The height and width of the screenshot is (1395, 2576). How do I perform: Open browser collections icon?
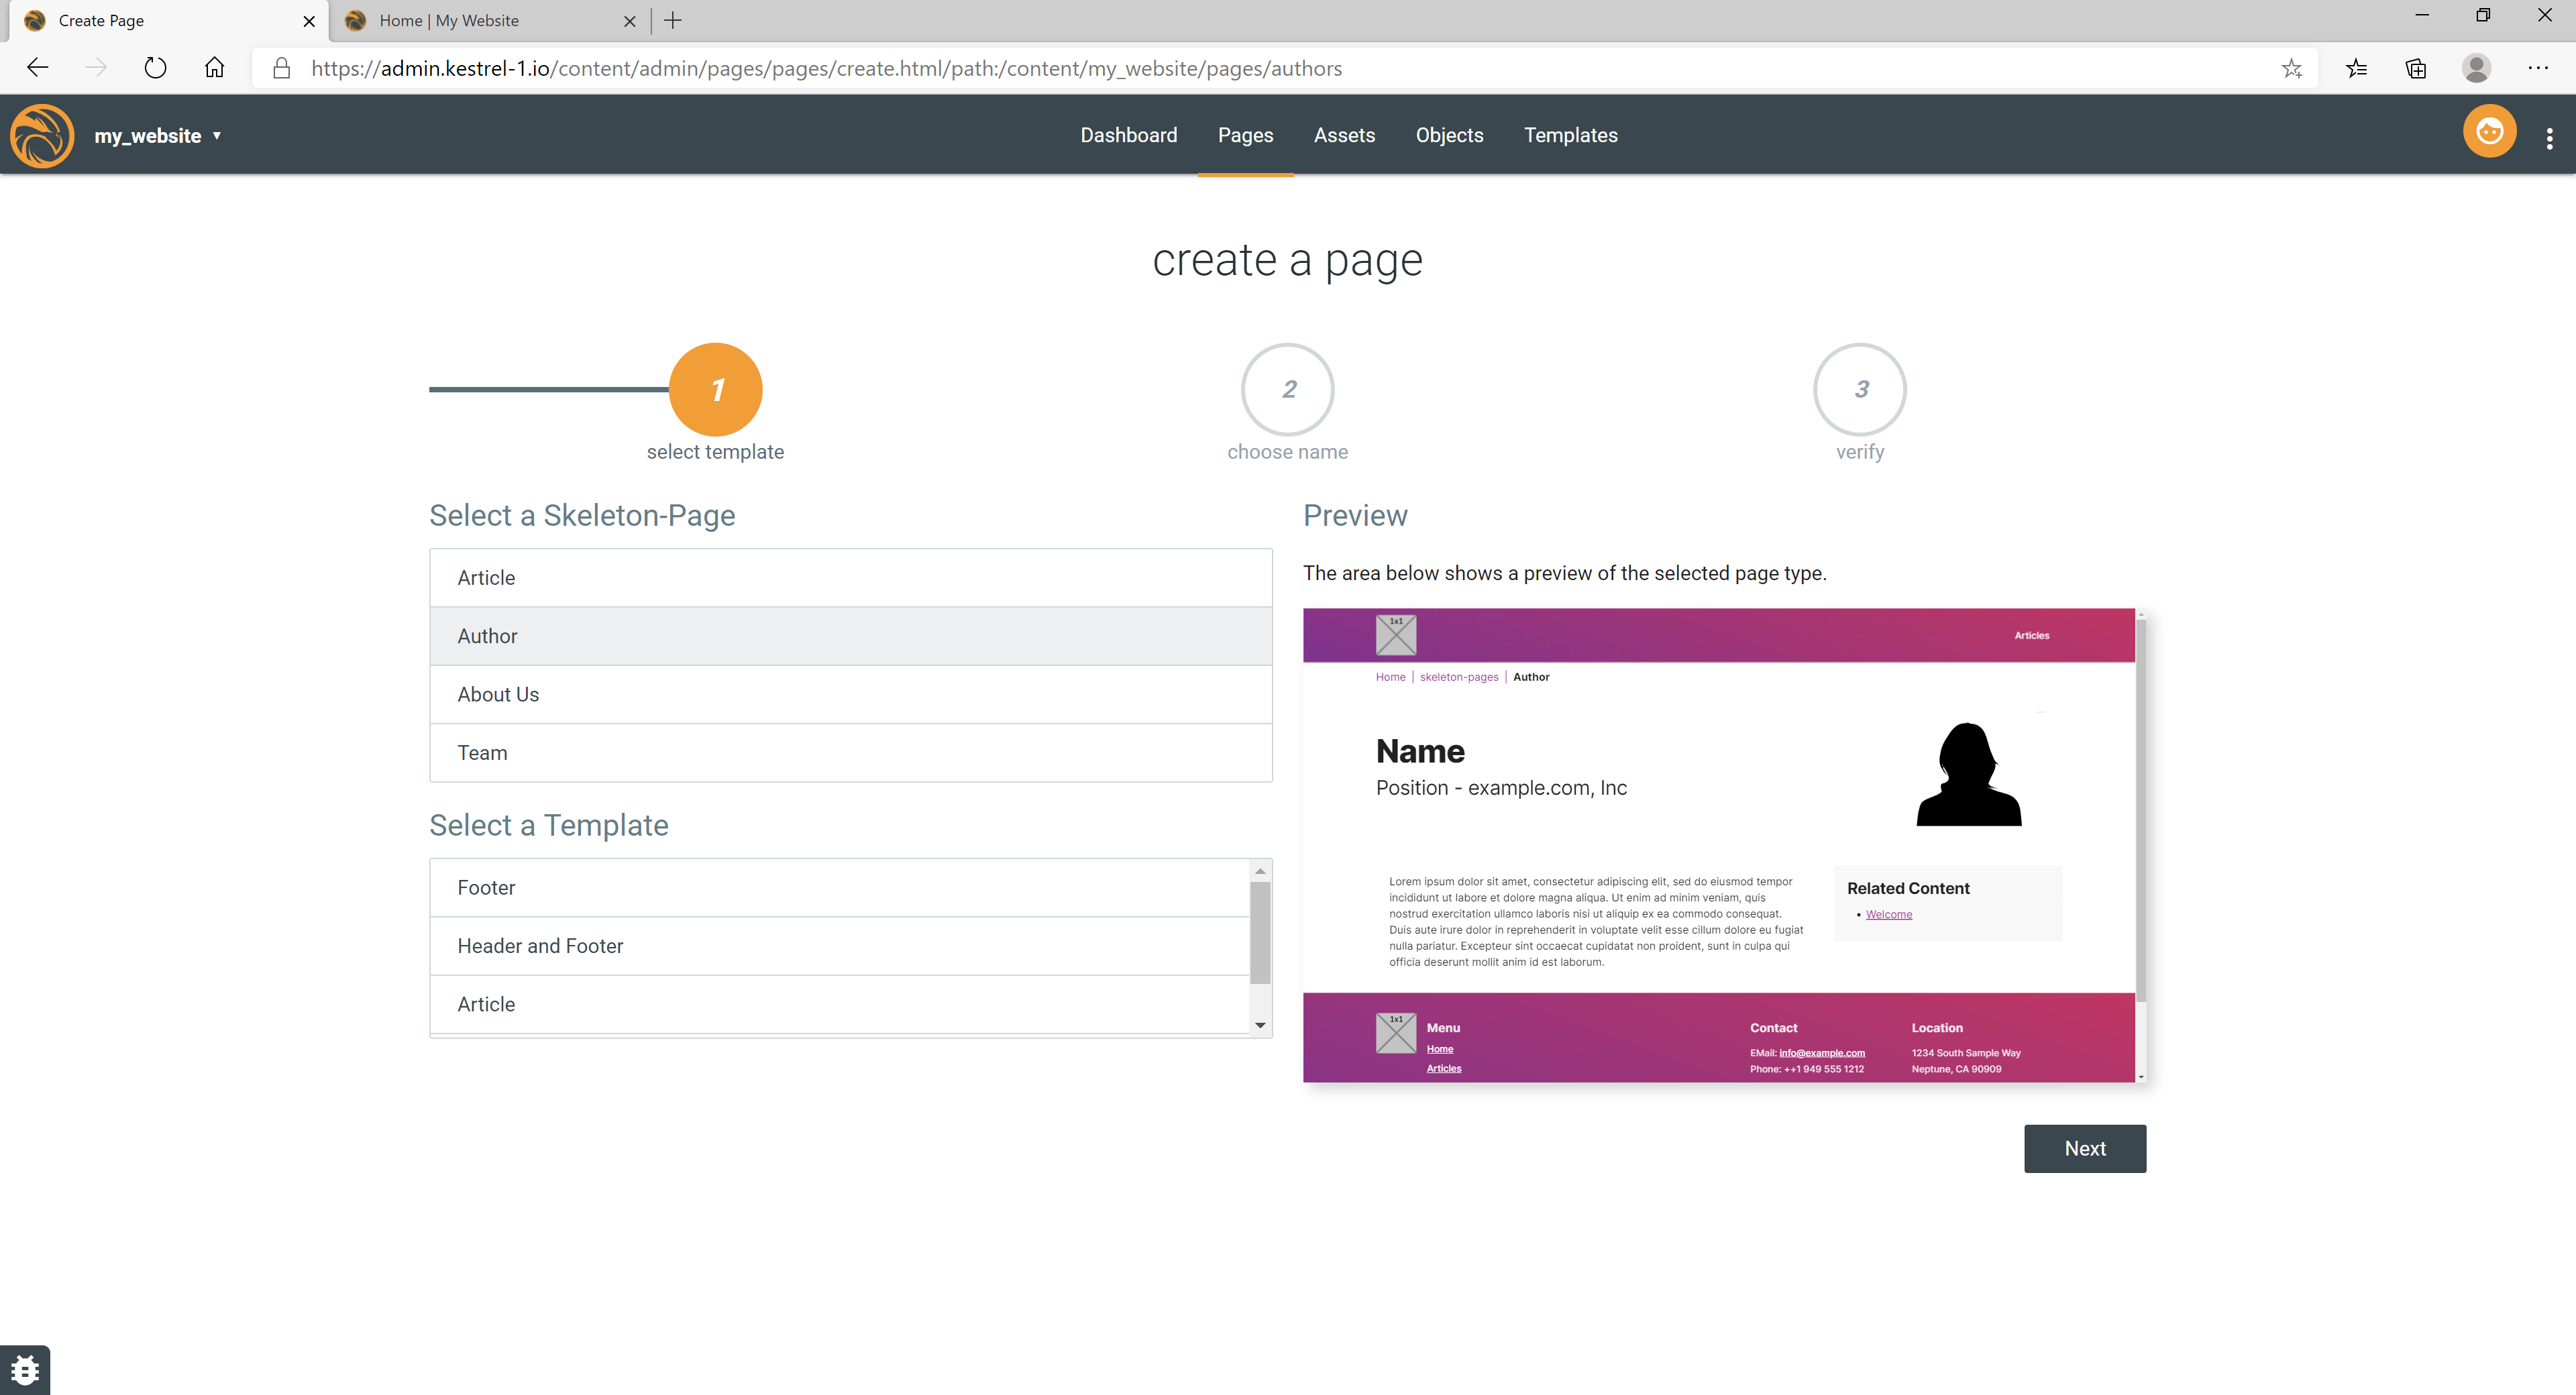click(2415, 68)
